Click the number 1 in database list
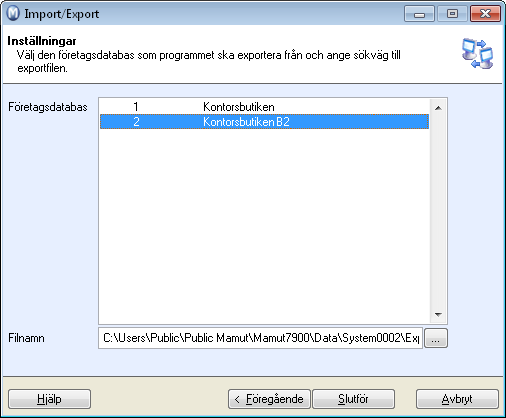Image resolution: width=506 pixels, height=418 pixels. pos(136,107)
